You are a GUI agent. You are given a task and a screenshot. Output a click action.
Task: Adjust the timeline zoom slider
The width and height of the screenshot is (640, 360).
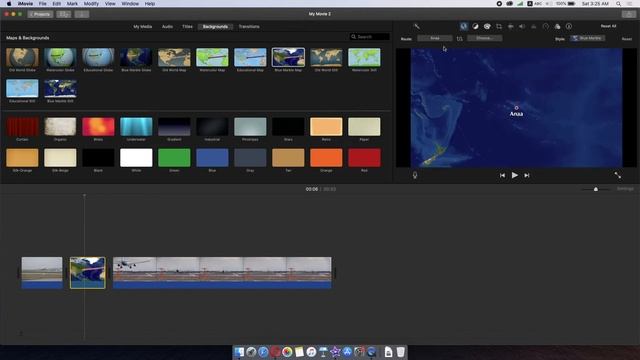click(x=596, y=189)
